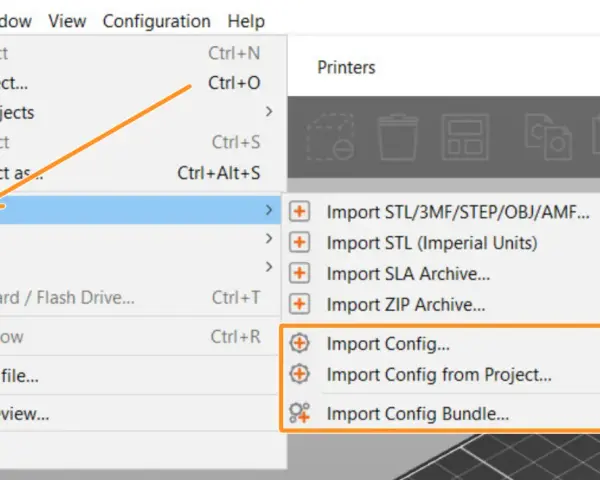Select menu entry with Ctrl+O shortcut
Screen dimensions: 600x480
click(x=140, y=83)
